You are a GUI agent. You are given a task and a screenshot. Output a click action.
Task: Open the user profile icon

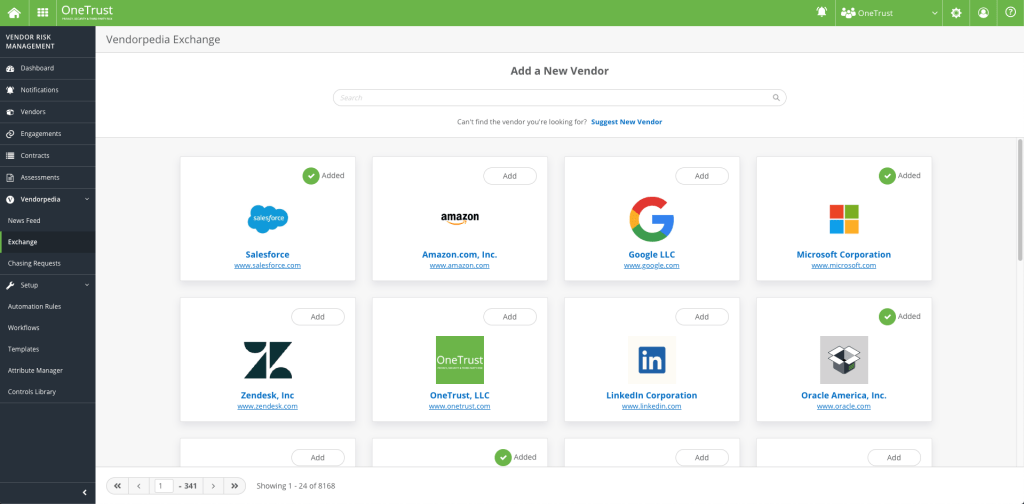pyautogui.click(x=984, y=12)
